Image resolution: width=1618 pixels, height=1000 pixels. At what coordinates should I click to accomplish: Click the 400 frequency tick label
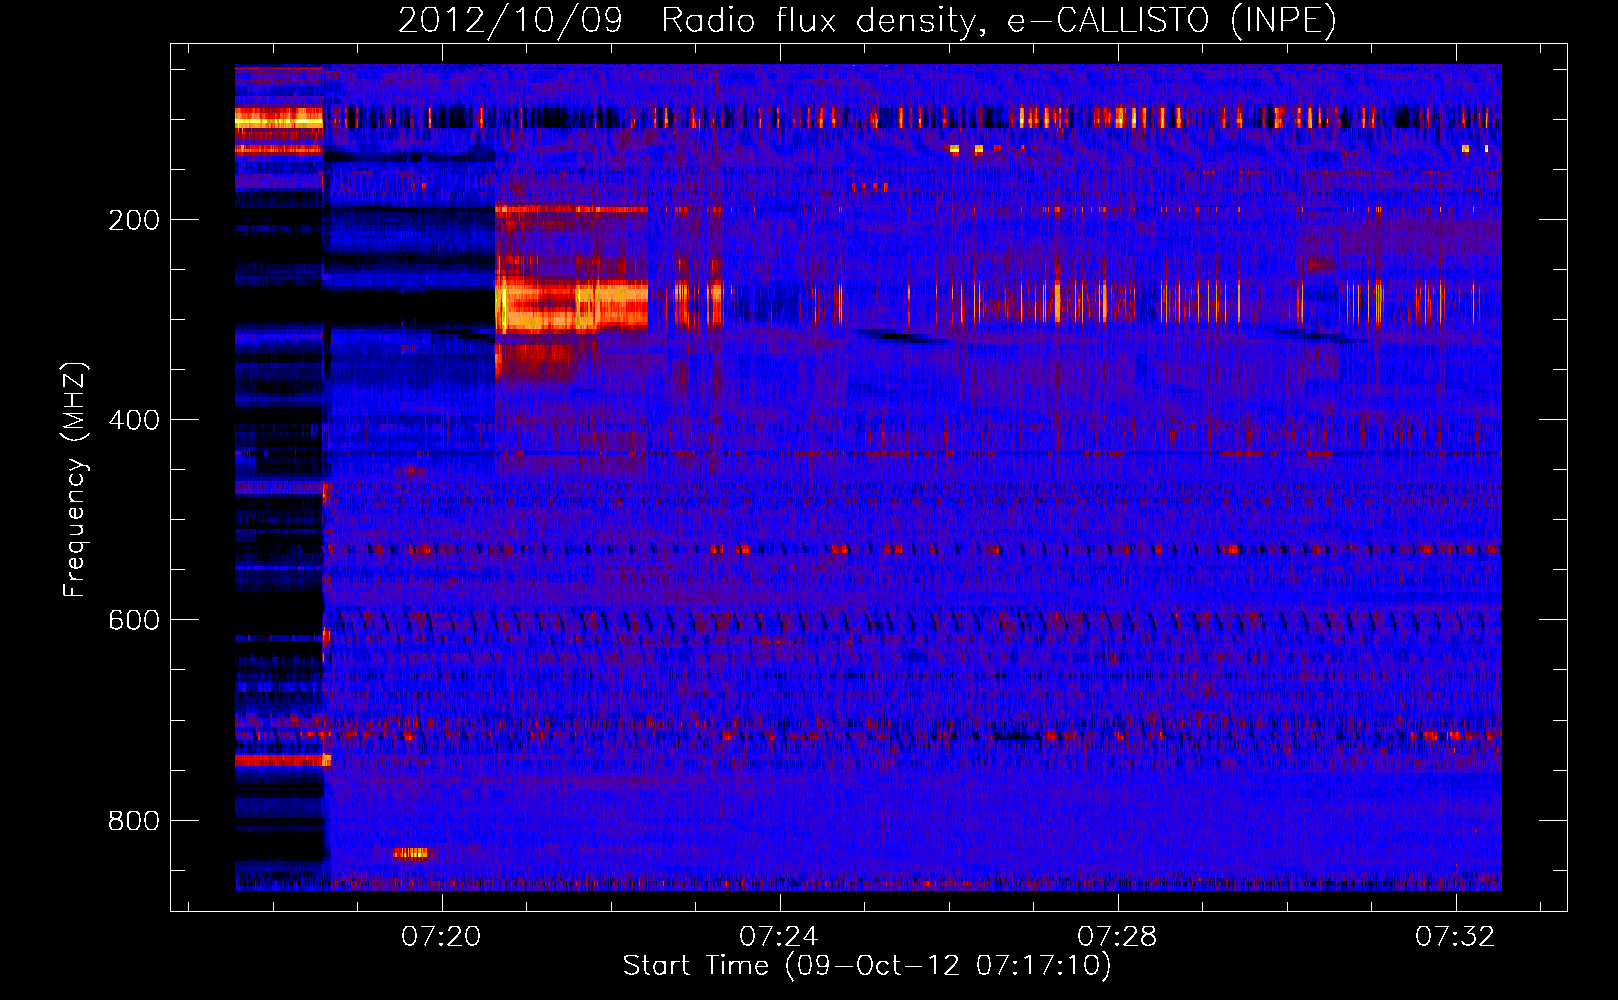click(x=134, y=420)
